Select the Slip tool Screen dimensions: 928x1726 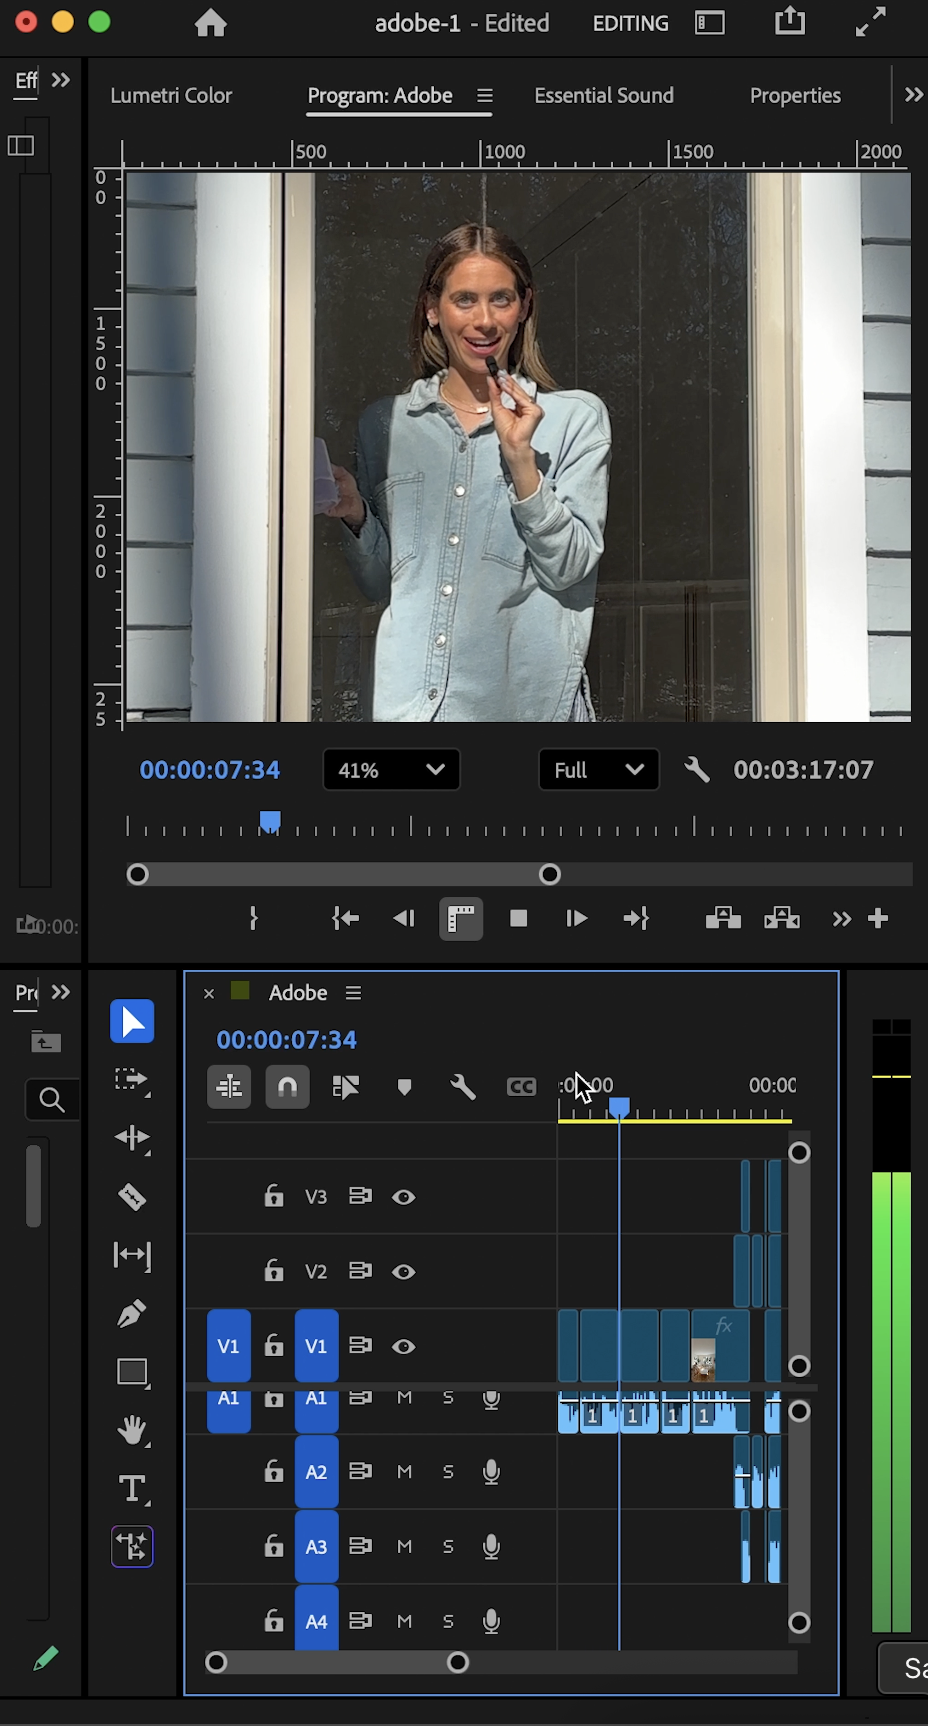click(x=132, y=1254)
